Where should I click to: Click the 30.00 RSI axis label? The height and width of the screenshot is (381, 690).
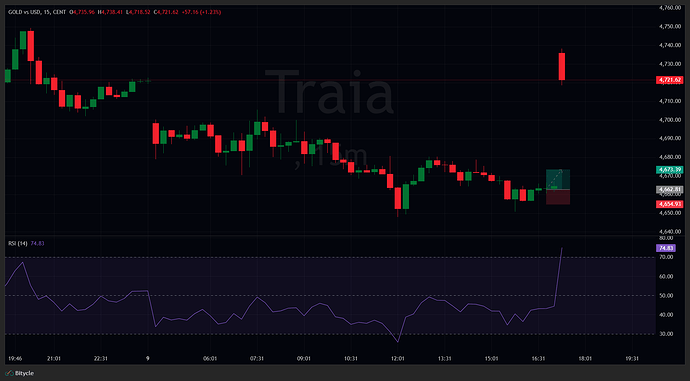(667, 334)
